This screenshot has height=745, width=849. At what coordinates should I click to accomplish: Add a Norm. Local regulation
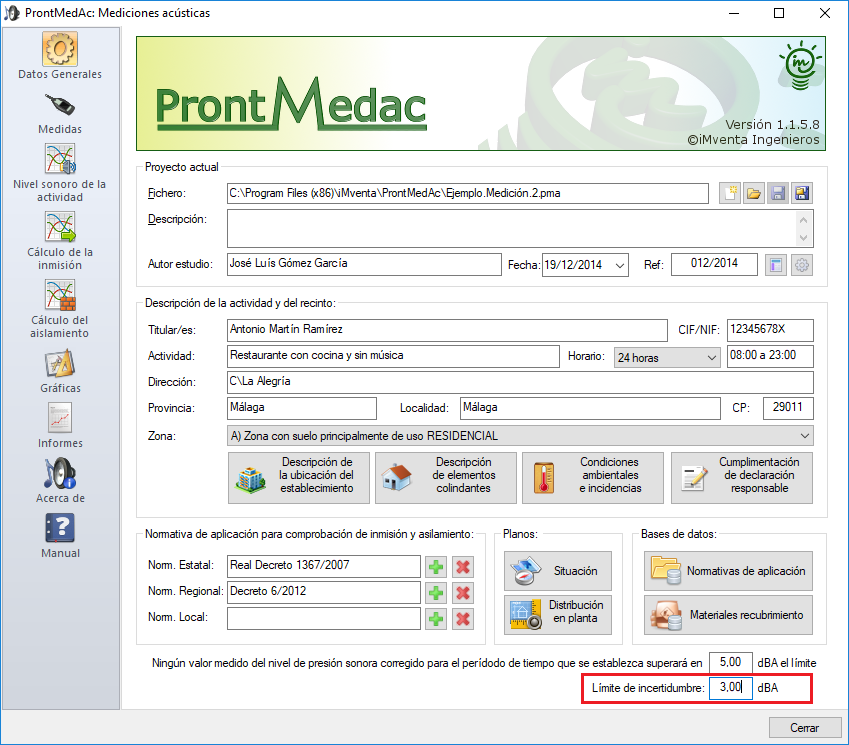point(436,619)
